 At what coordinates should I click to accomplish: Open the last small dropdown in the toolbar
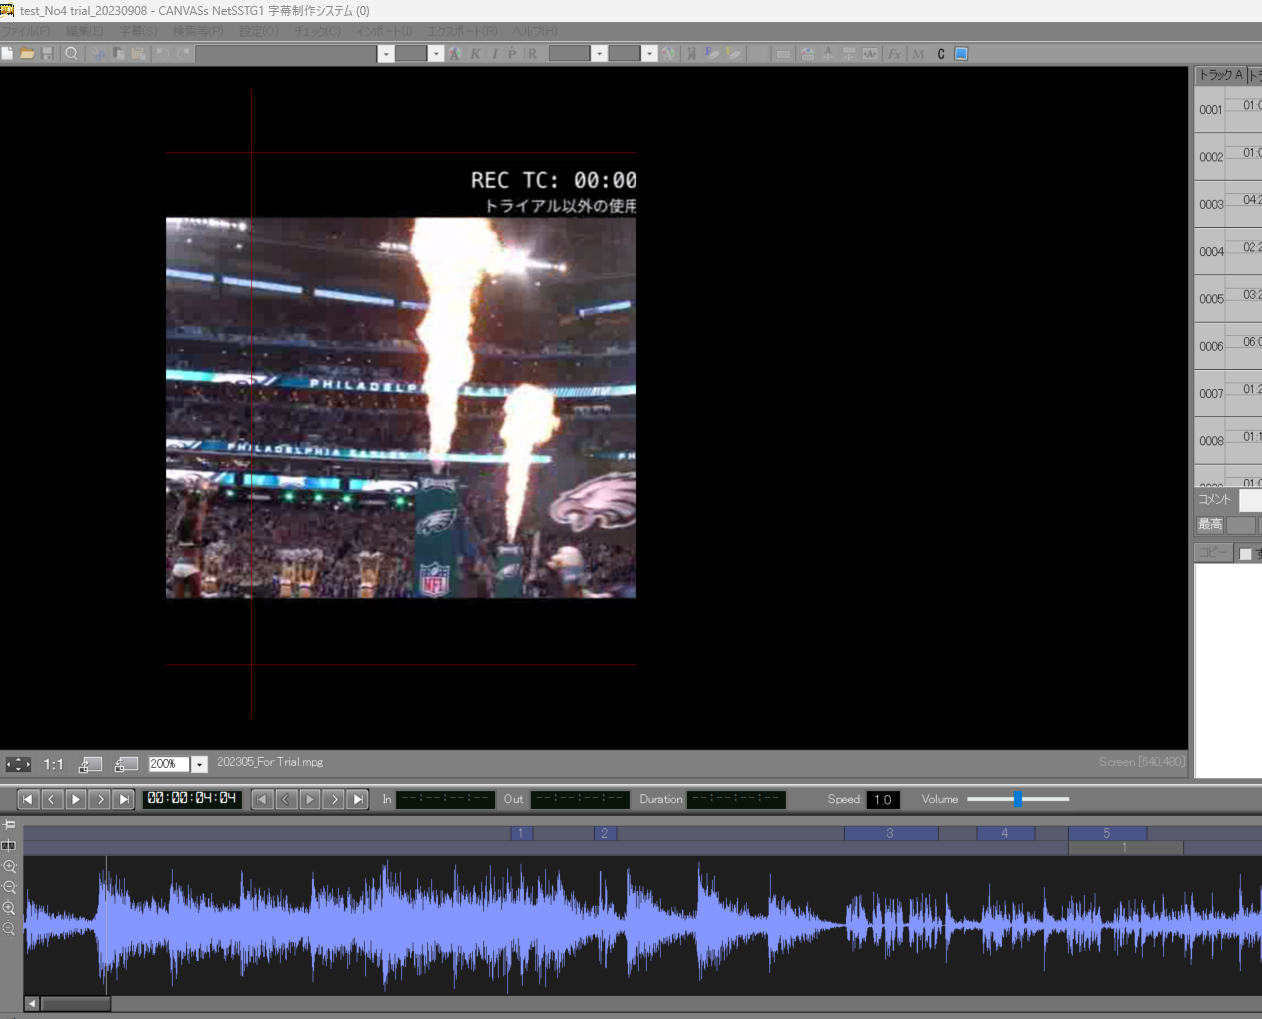(x=649, y=54)
